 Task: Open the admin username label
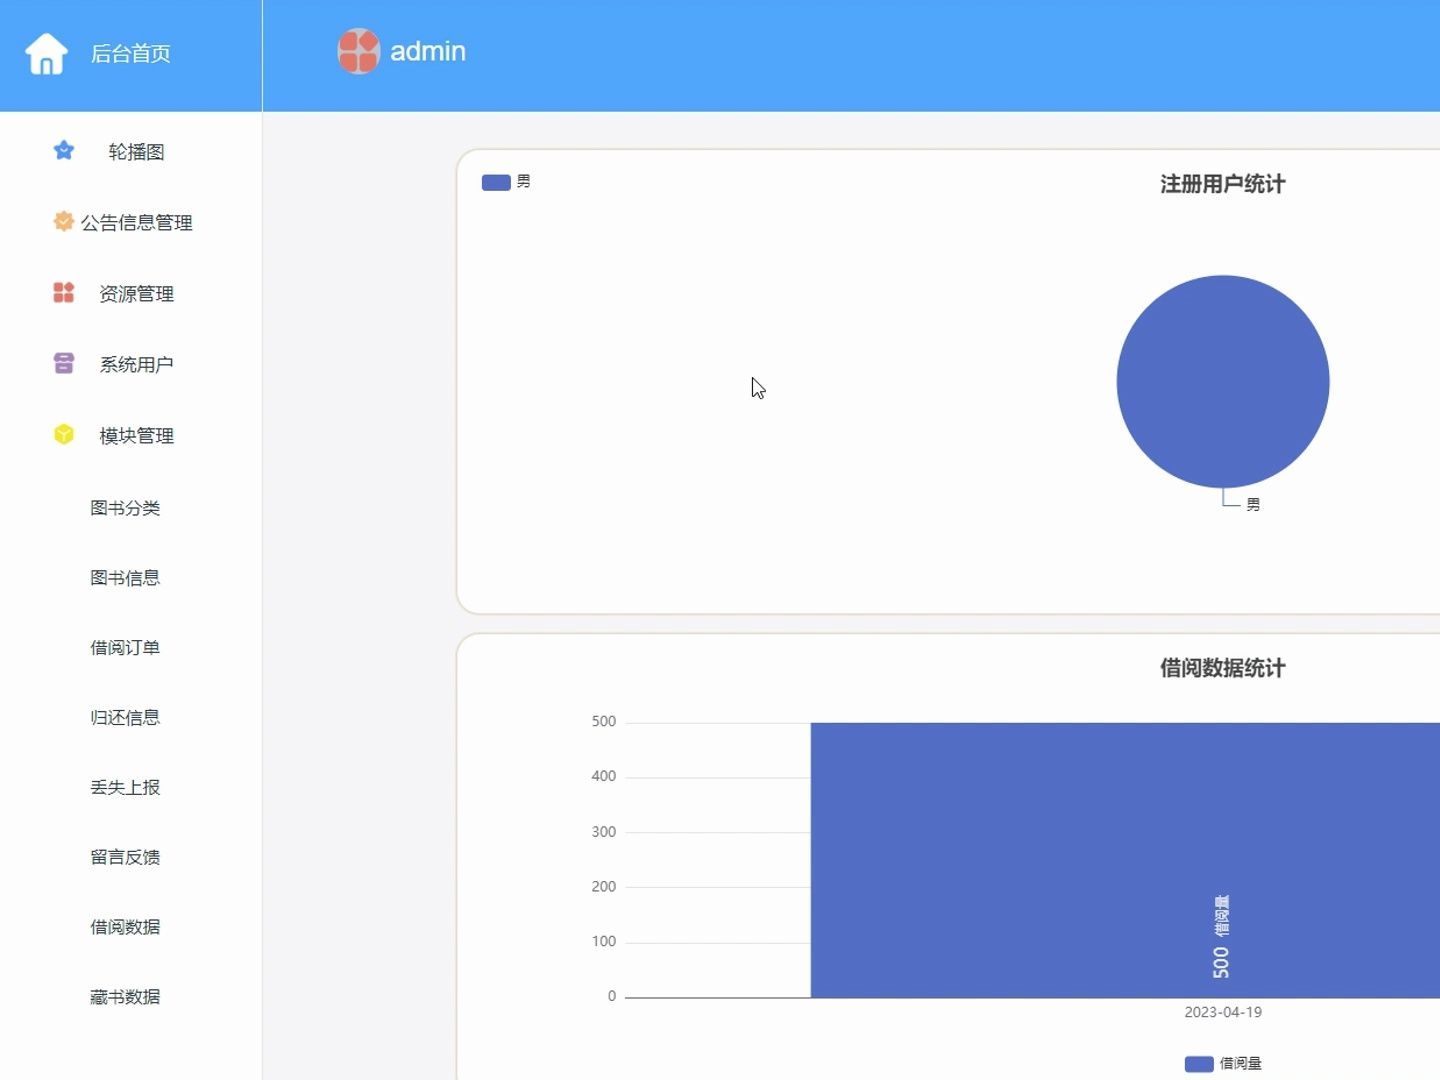428,51
